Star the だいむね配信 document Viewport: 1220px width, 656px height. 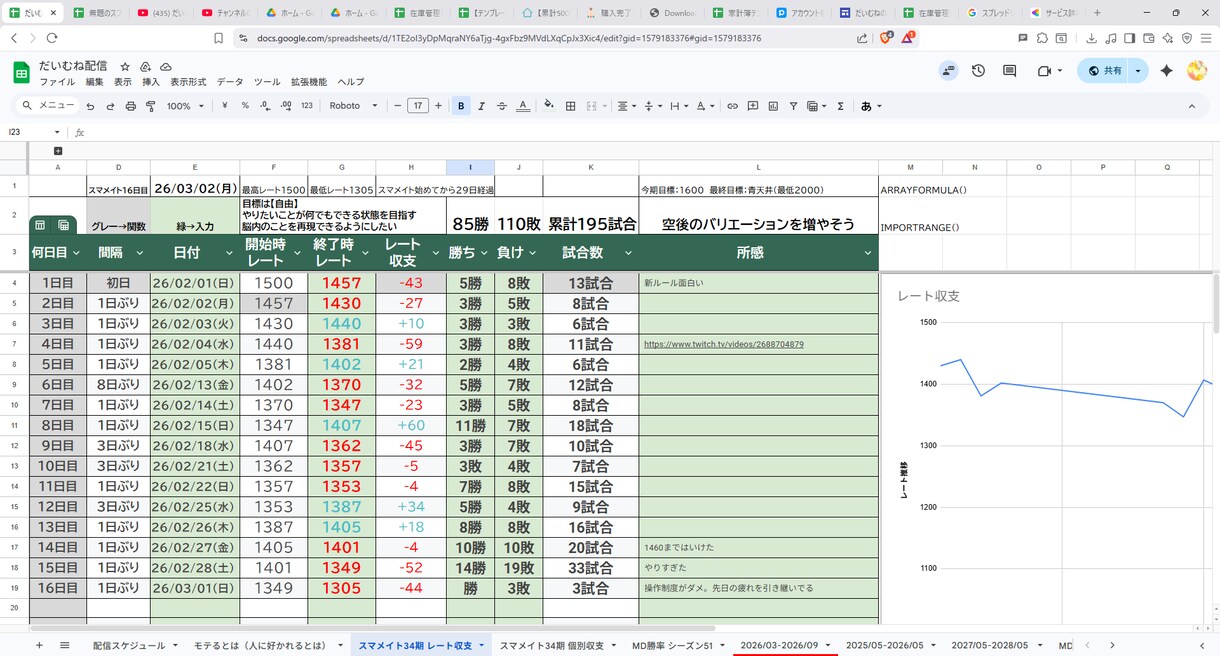point(125,65)
